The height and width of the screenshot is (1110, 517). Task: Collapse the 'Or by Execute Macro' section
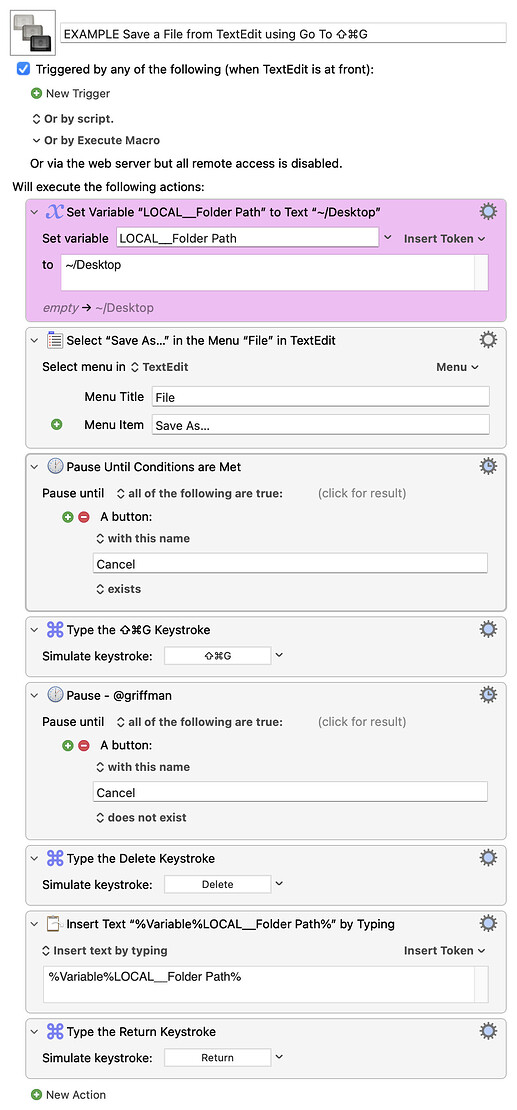coord(36,140)
